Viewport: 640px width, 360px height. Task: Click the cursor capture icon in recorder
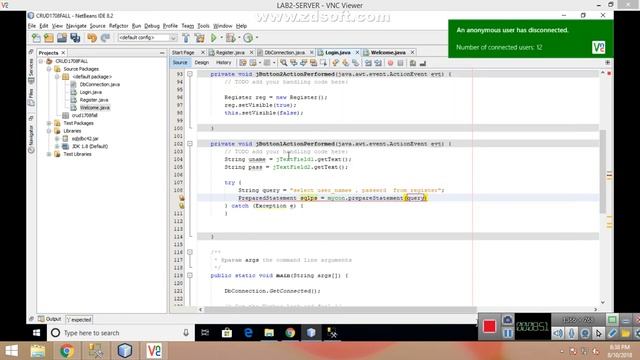click(x=598, y=333)
